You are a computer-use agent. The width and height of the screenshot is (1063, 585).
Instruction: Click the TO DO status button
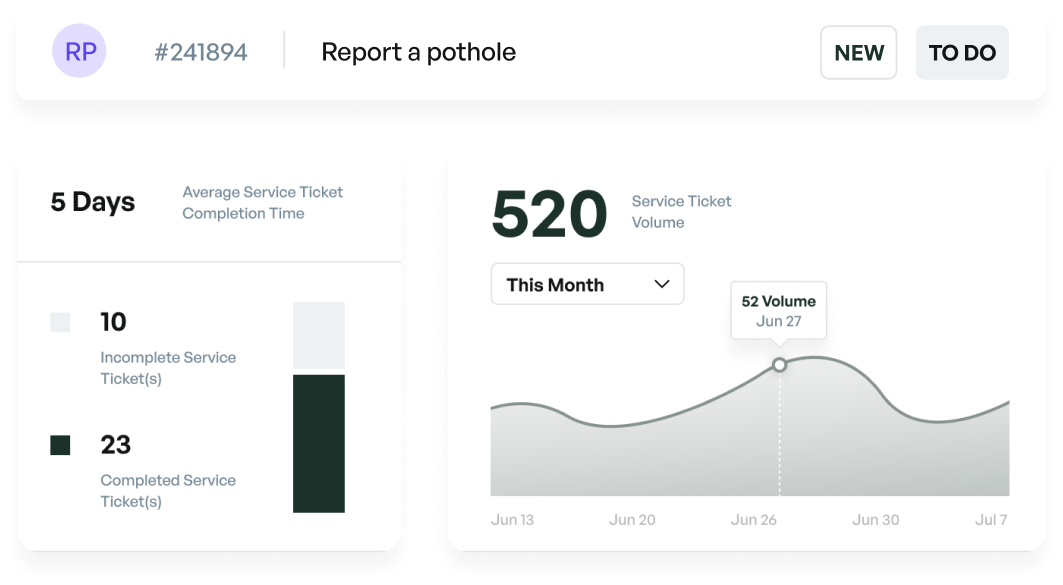pyautogui.click(x=962, y=53)
